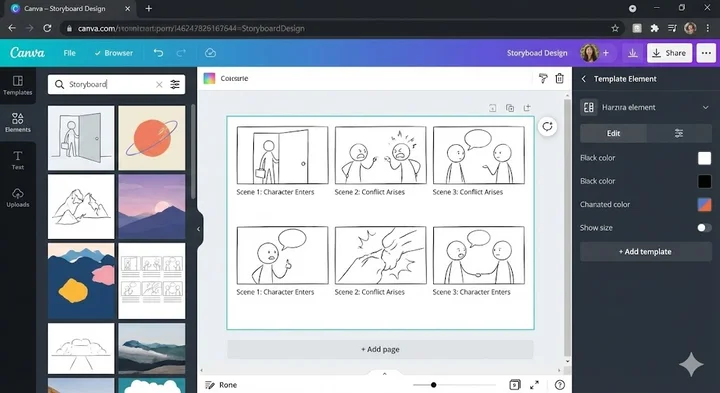This screenshot has height=393, width=720.
Task: Open the Text sidebar panel
Action: click(17, 160)
